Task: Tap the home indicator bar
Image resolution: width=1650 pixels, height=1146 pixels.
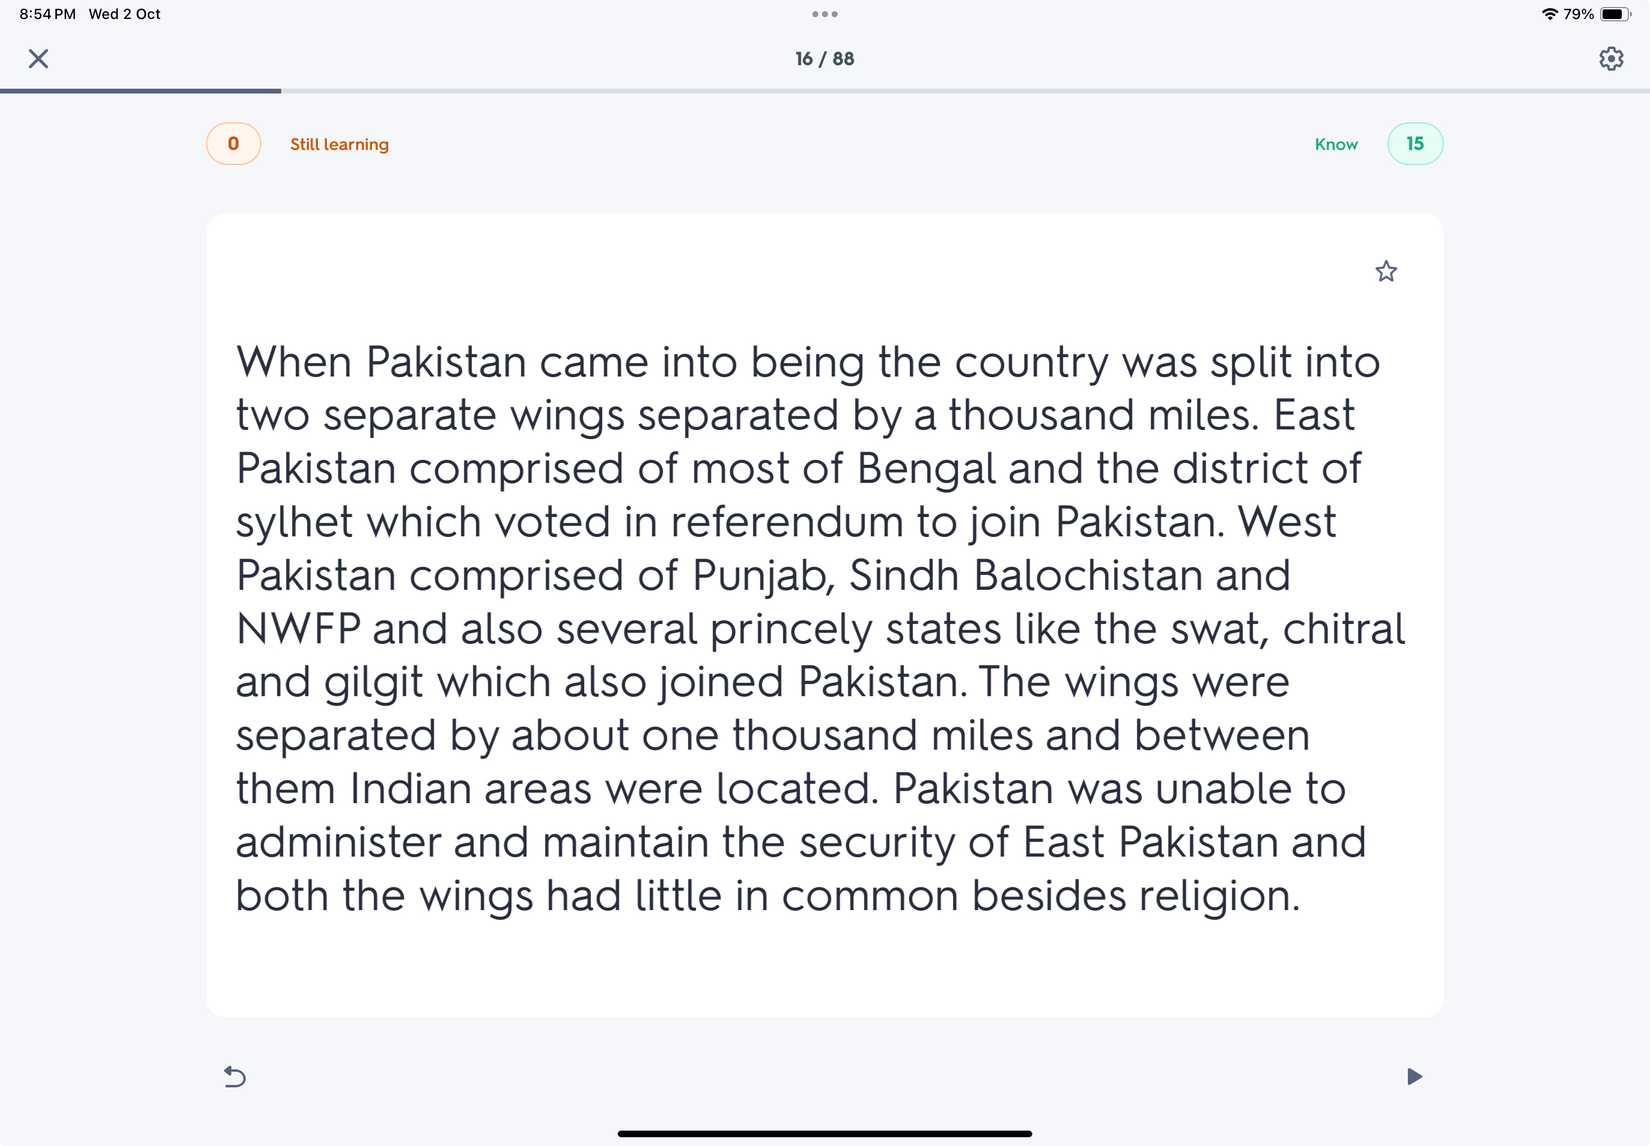Action: coord(825,1133)
